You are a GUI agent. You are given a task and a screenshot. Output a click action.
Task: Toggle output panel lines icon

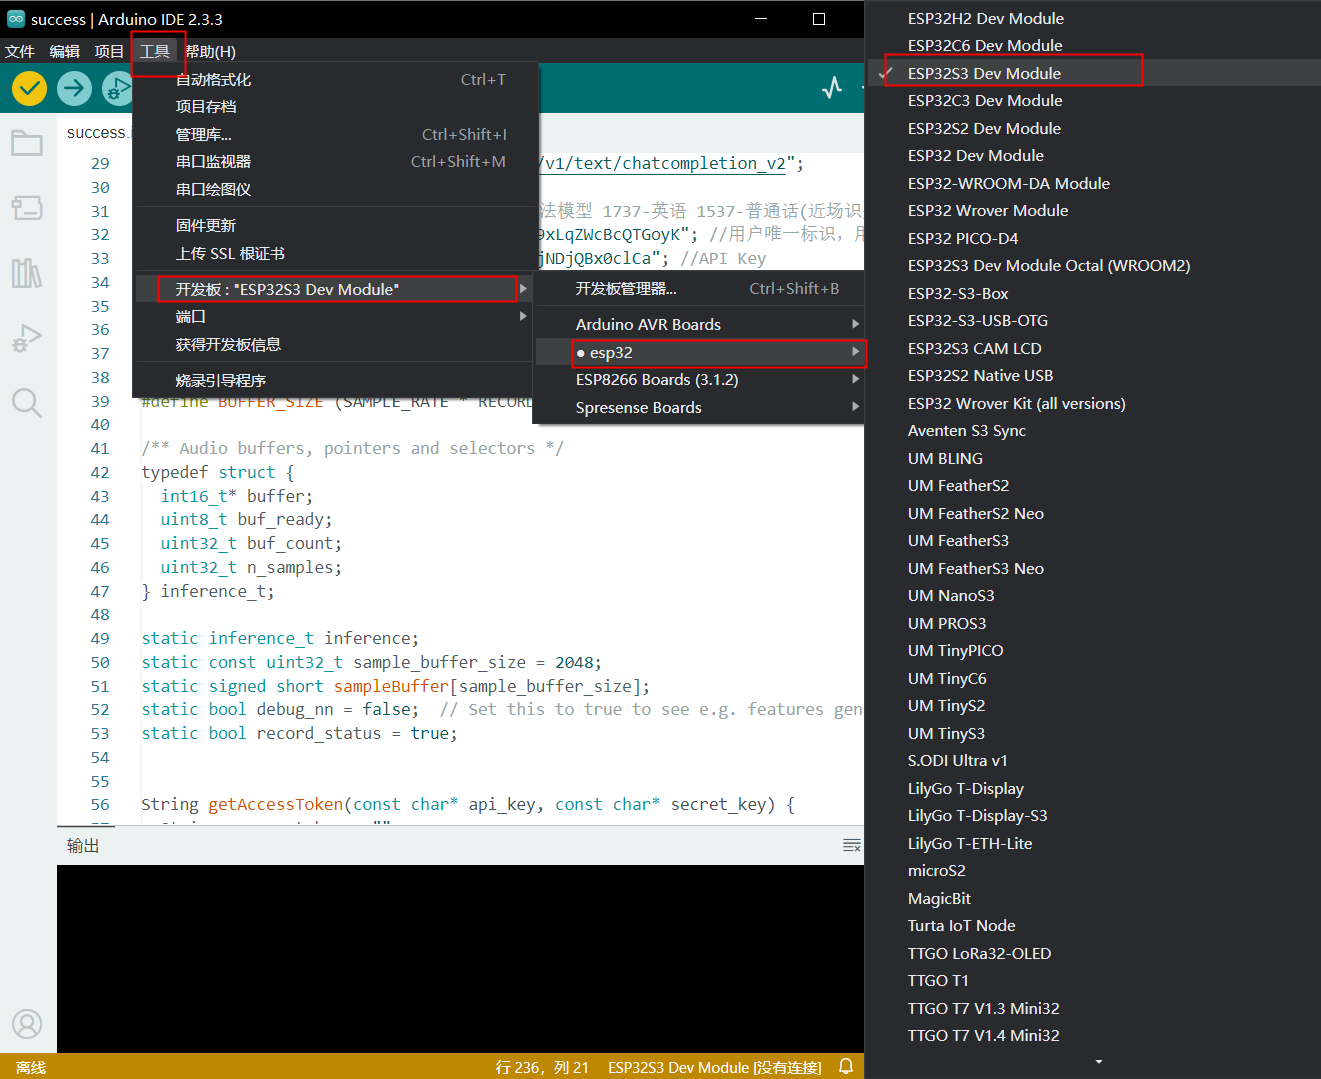tap(852, 846)
